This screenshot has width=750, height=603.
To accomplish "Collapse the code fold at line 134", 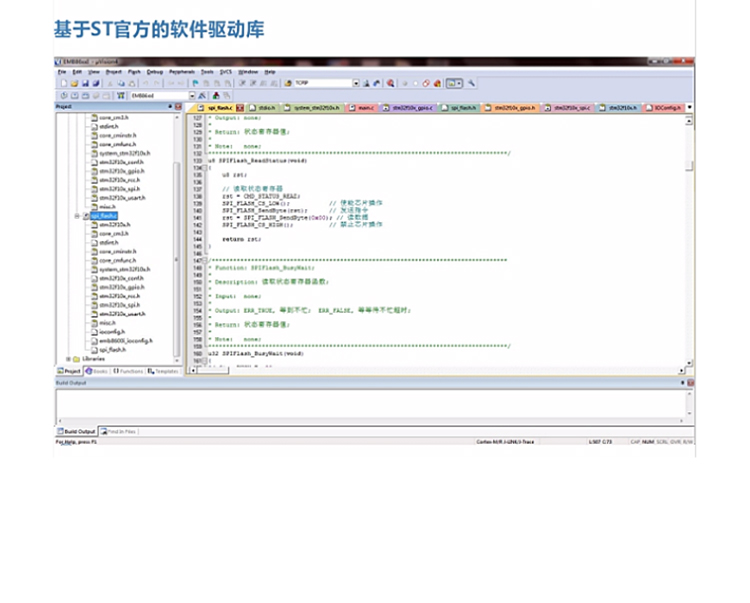I will pyautogui.click(x=205, y=168).
